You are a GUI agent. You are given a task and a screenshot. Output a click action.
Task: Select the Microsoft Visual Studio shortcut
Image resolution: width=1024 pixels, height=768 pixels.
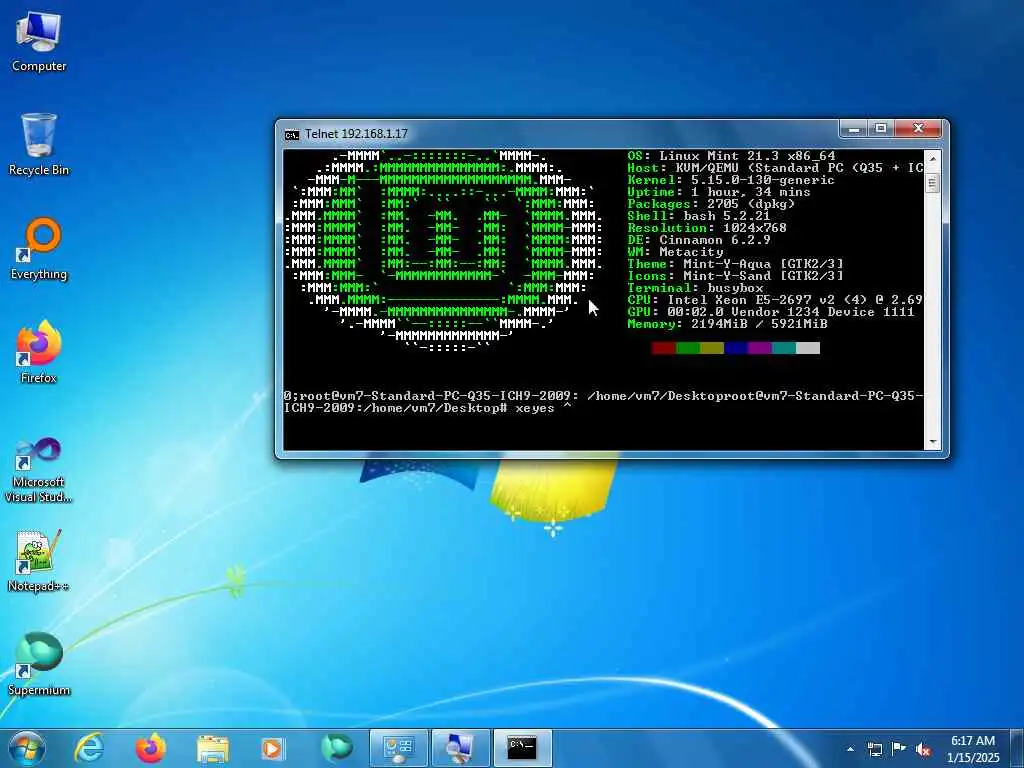pos(39,470)
